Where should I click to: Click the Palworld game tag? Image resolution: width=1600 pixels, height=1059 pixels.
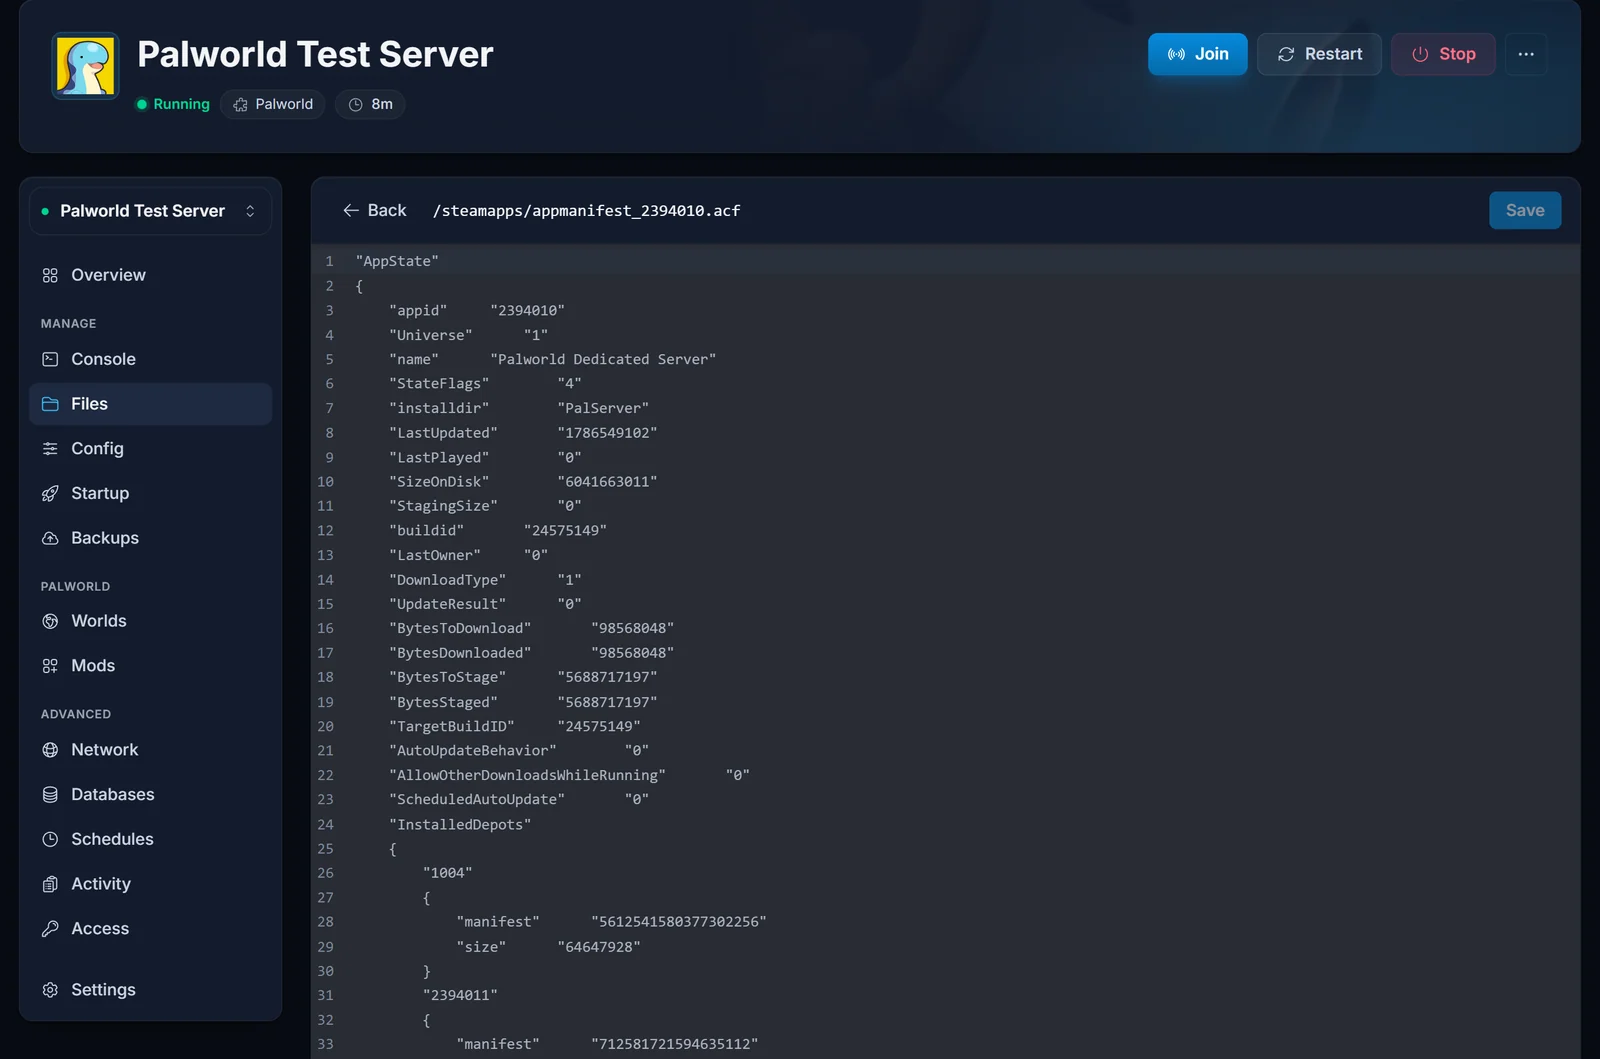273,104
